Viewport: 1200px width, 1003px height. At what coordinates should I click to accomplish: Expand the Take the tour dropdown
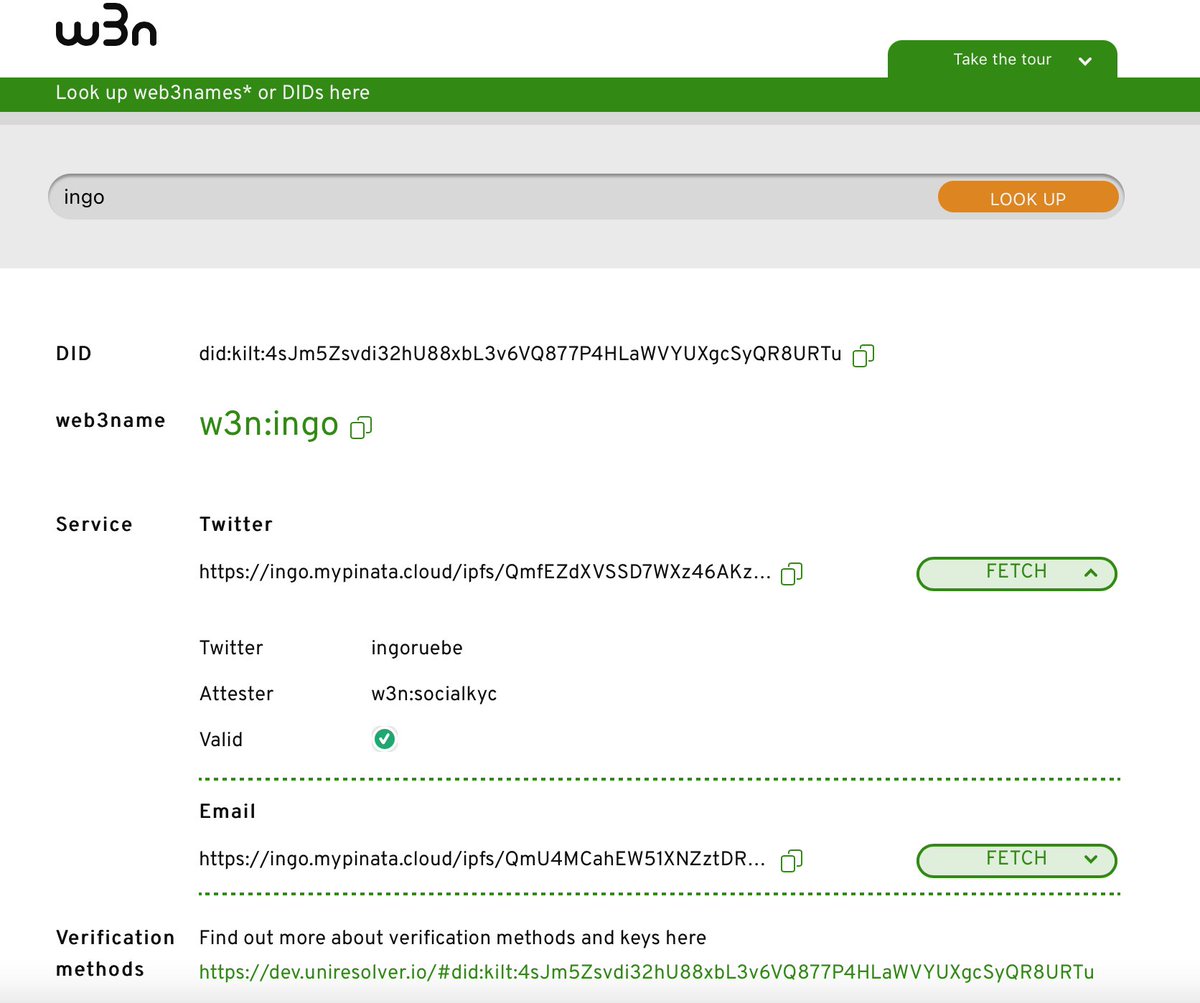coord(1002,60)
